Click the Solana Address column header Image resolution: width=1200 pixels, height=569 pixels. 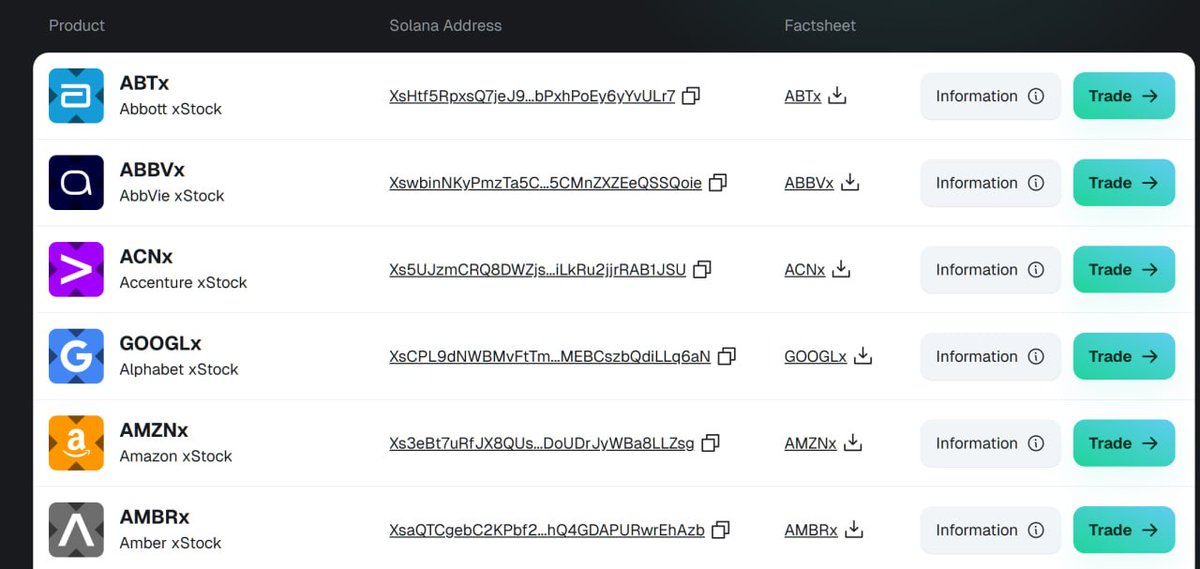(446, 25)
